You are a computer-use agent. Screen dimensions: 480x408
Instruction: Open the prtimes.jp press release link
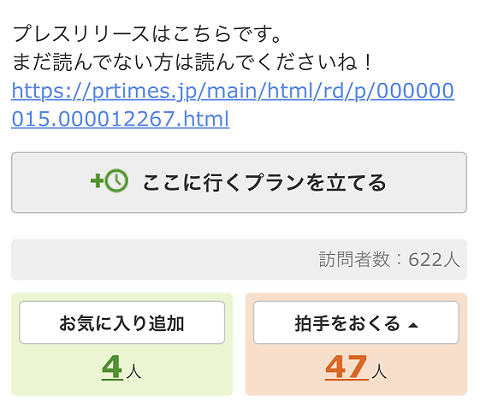click(233, 105)
